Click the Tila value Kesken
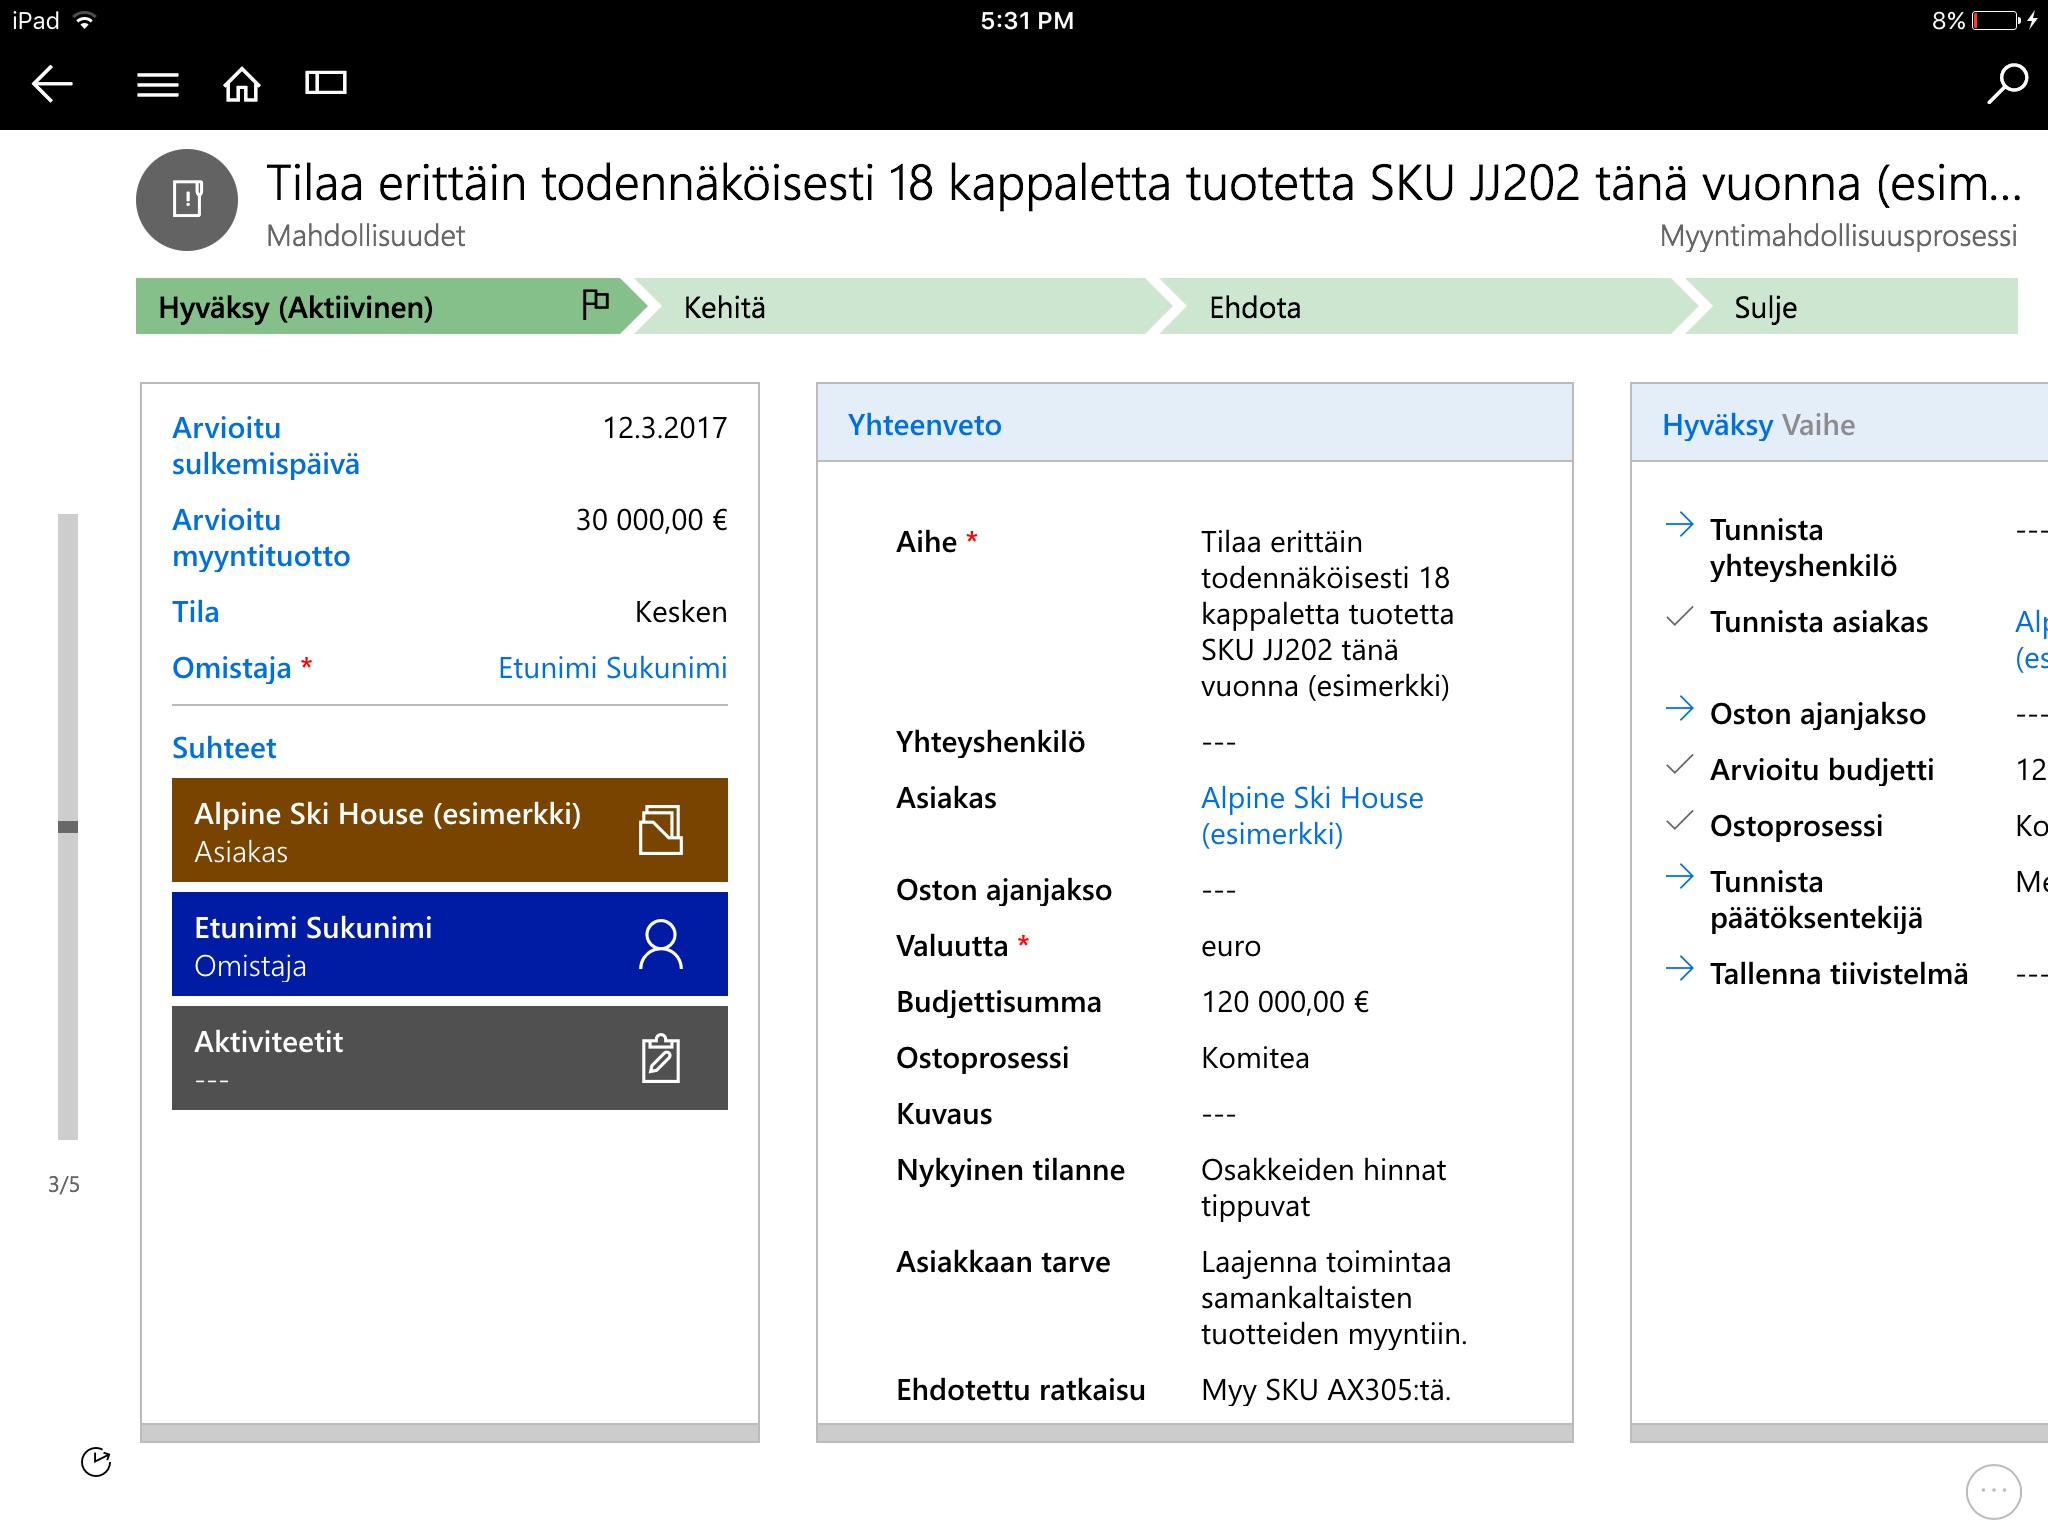2048x1536 pixels. click(x=681, y=612)
